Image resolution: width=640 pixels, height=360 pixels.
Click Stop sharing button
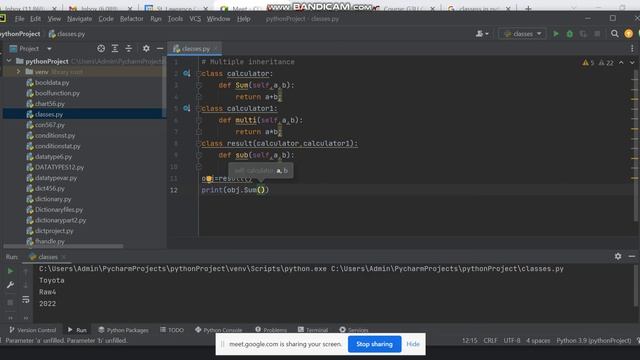(374, 344)
